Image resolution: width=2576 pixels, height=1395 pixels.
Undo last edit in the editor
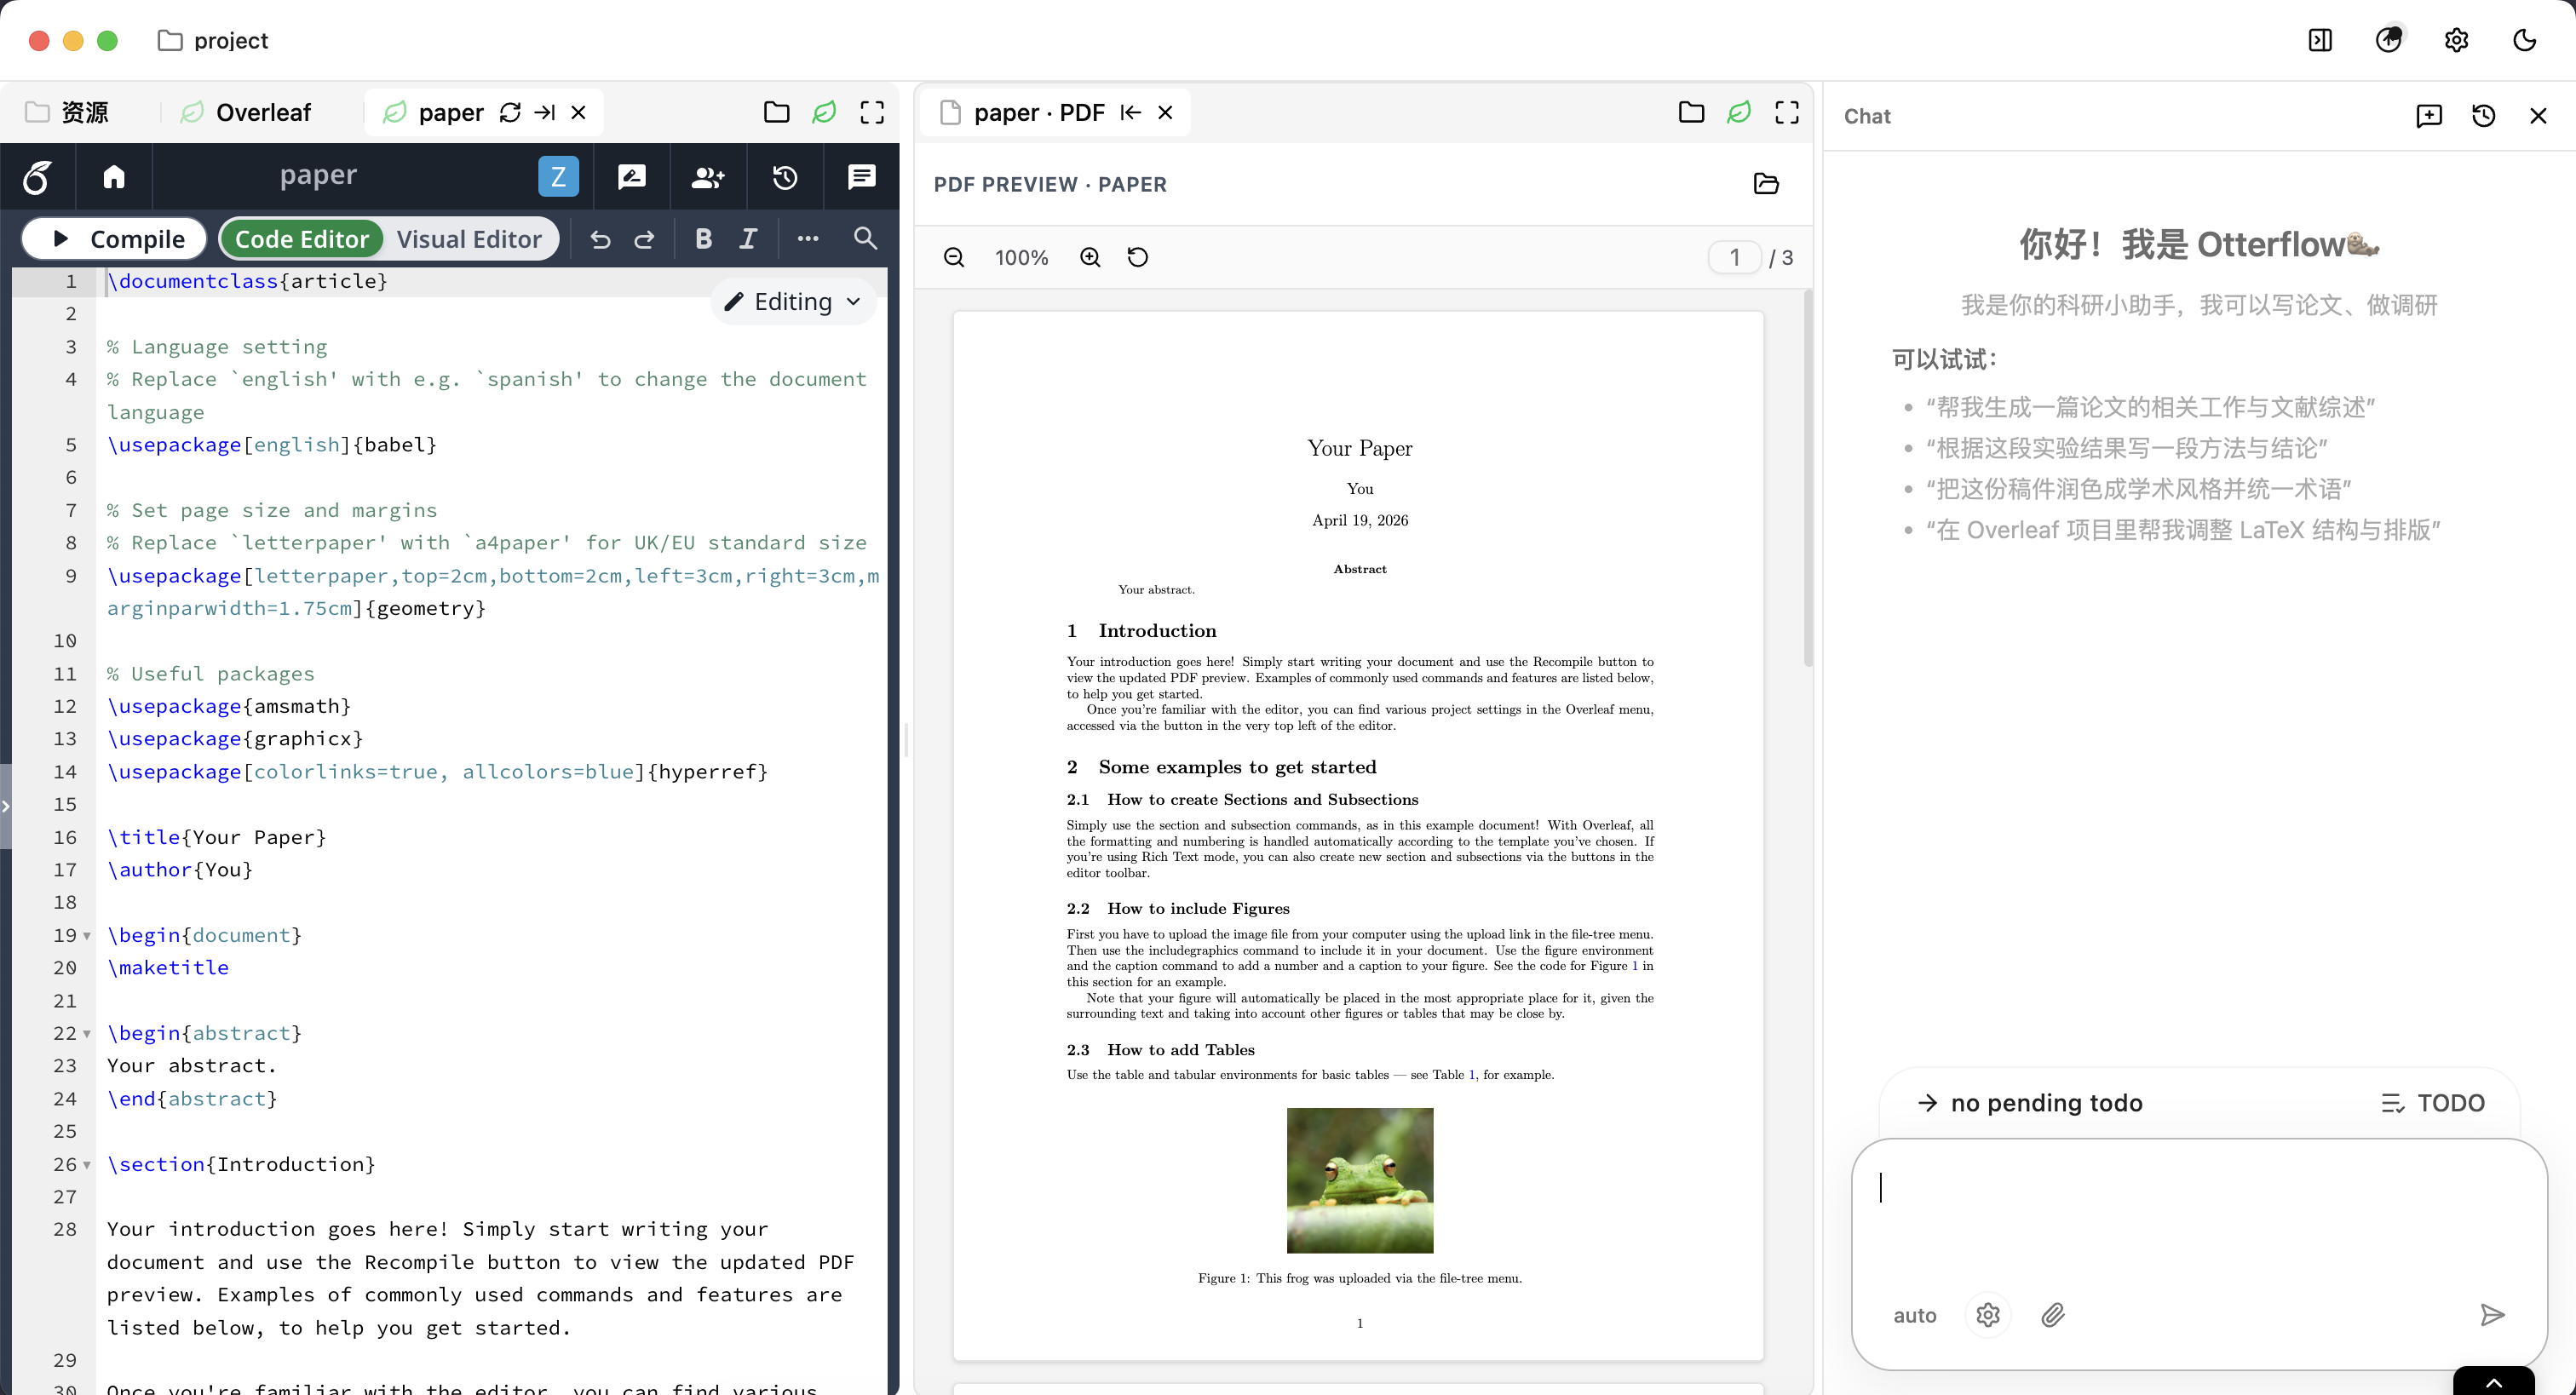point(600,239)
